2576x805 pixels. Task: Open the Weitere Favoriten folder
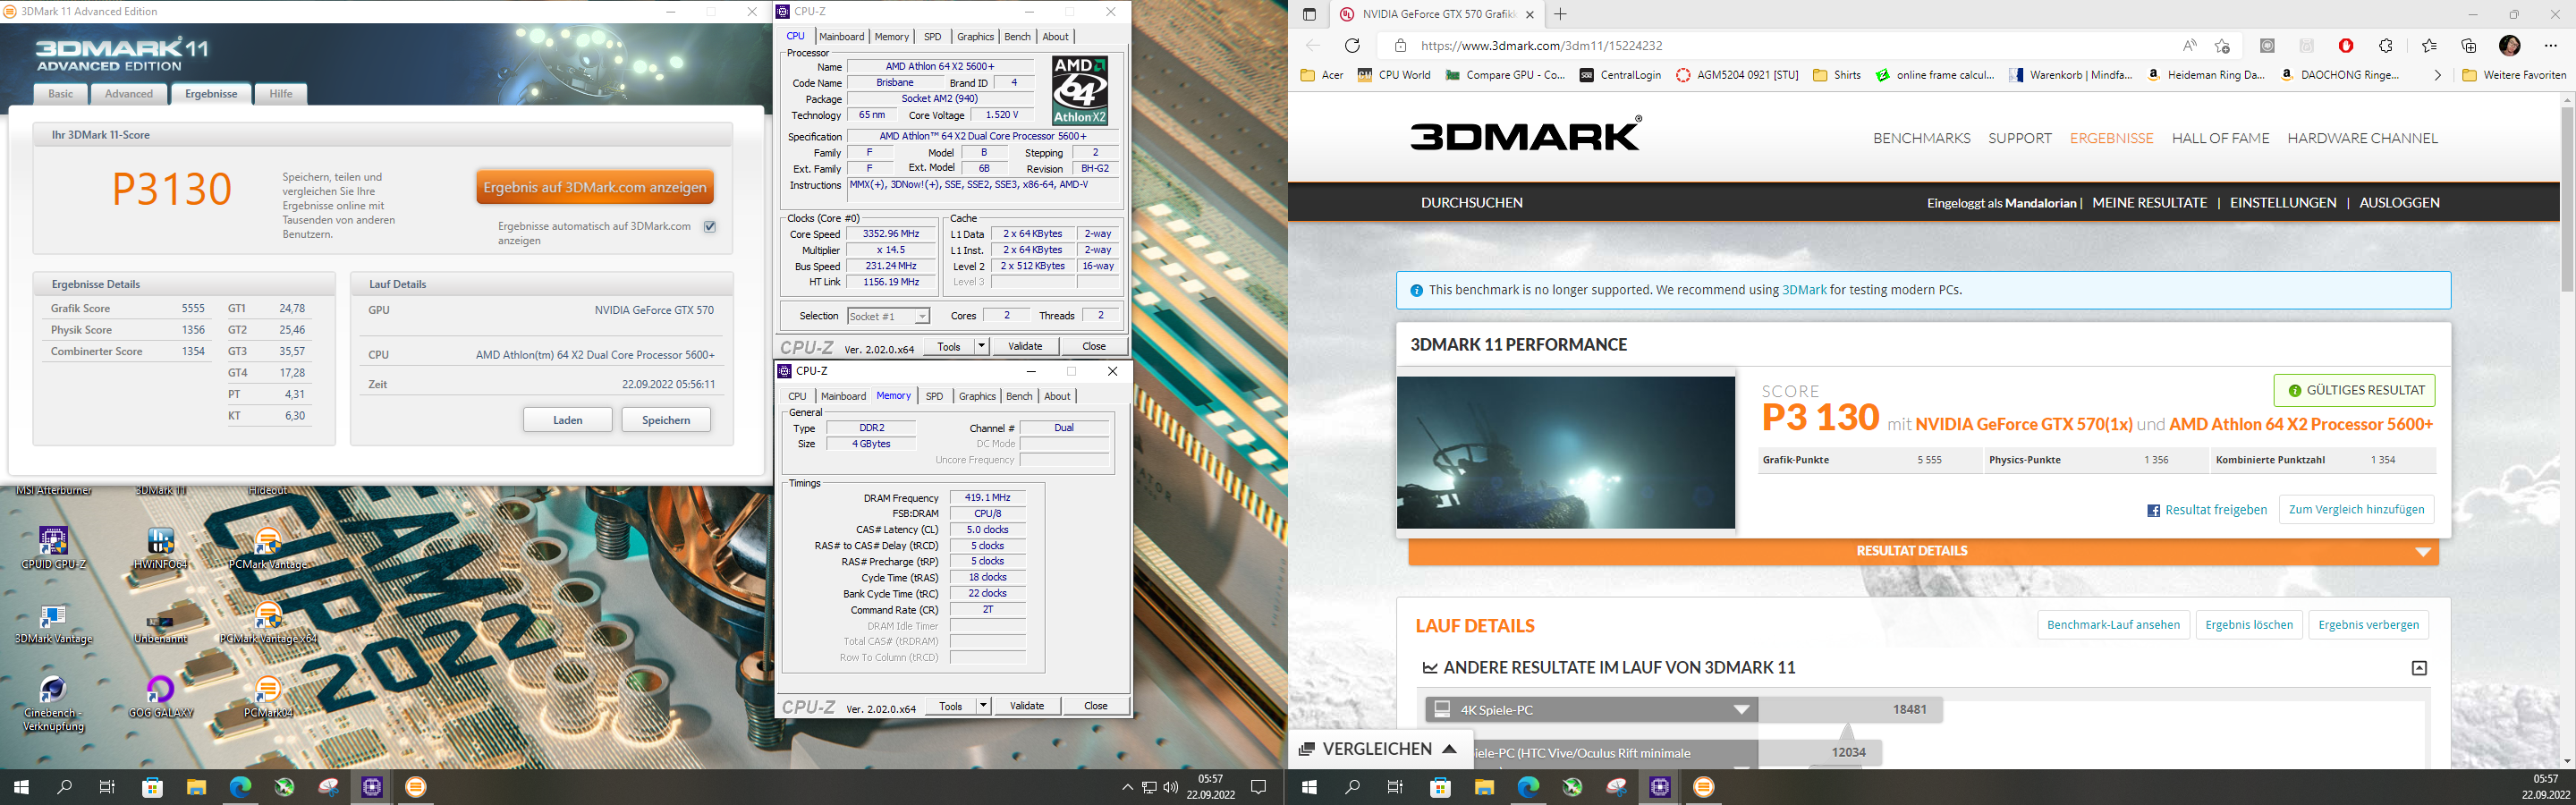click(x=2513, y=75)
